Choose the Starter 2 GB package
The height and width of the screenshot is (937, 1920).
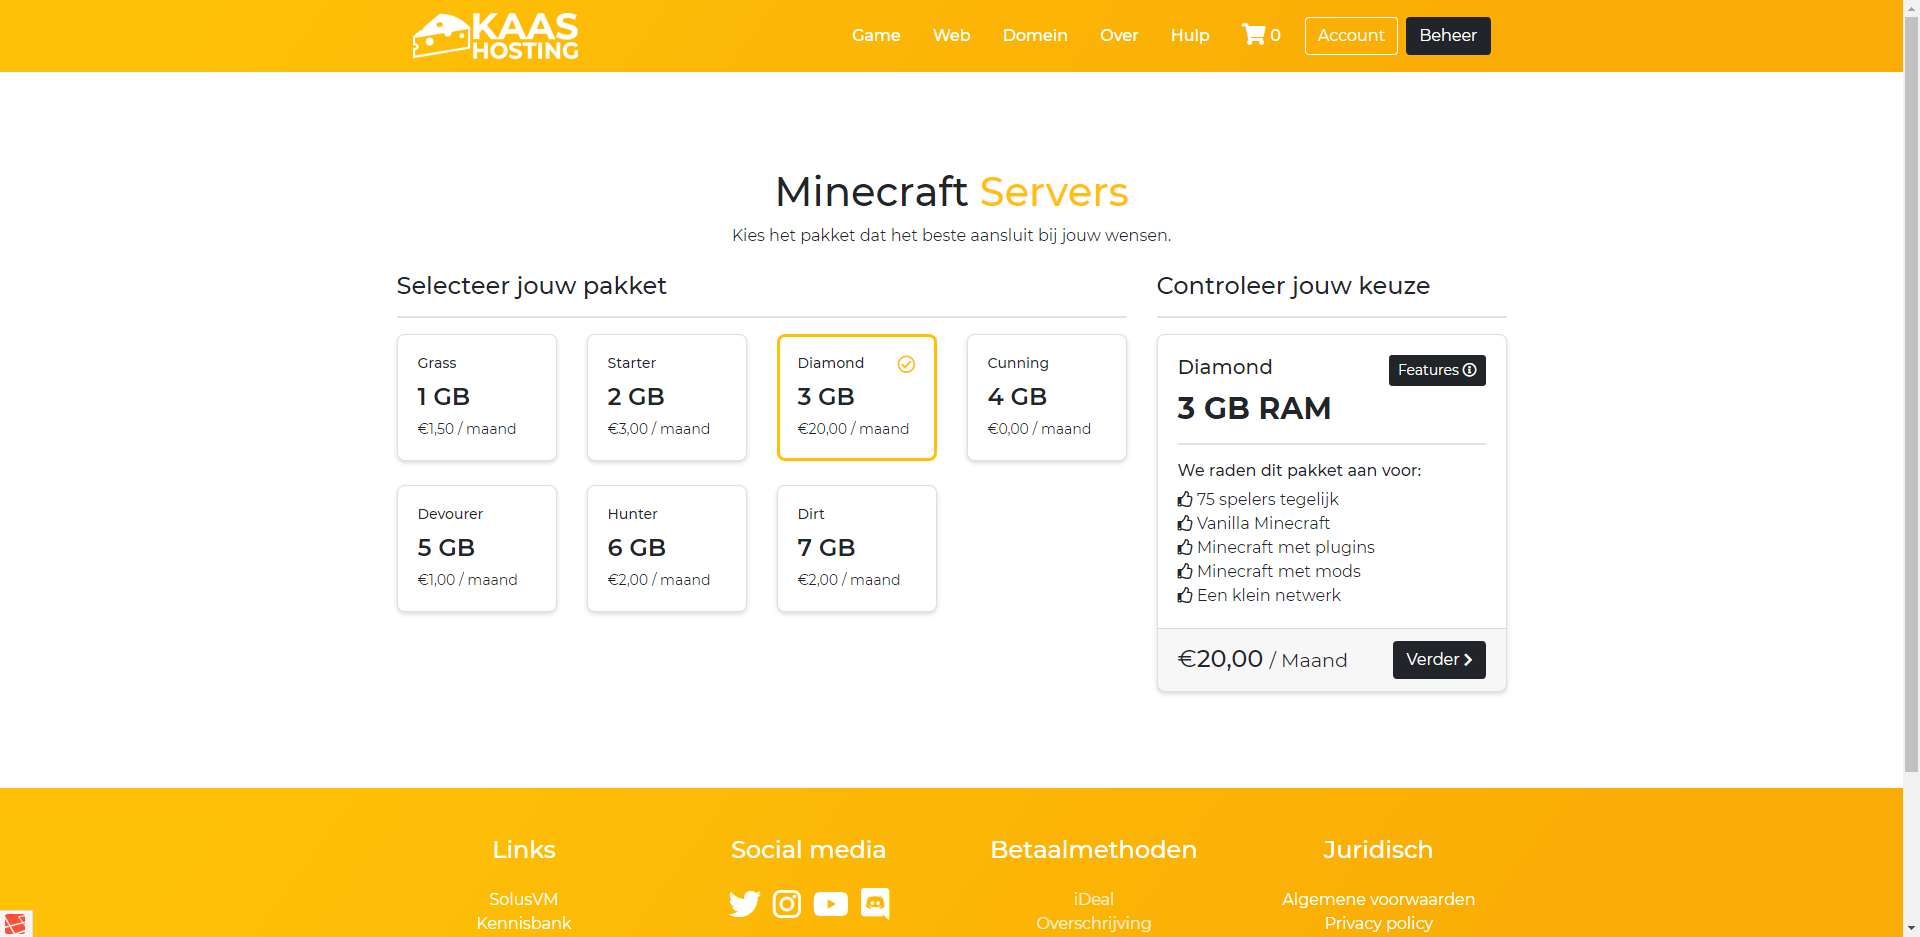(x=667, y=397)
